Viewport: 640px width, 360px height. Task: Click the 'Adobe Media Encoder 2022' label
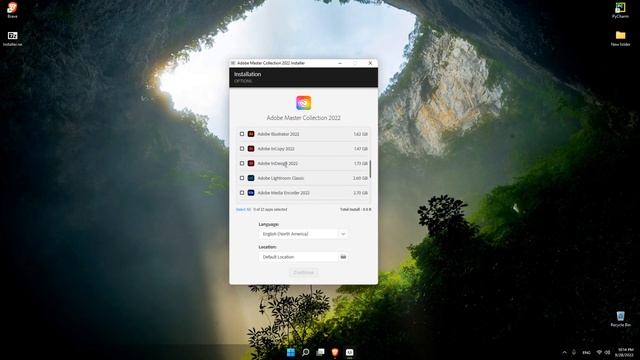coord(284,193)
